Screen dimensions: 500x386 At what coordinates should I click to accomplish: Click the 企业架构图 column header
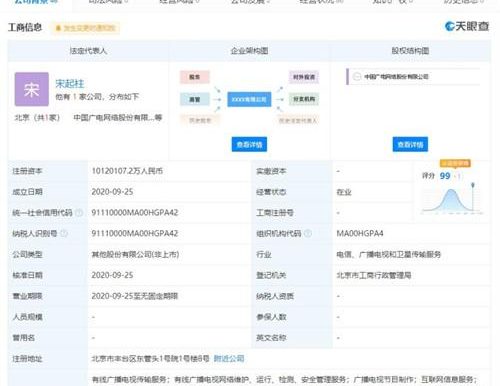coord(249,51)
